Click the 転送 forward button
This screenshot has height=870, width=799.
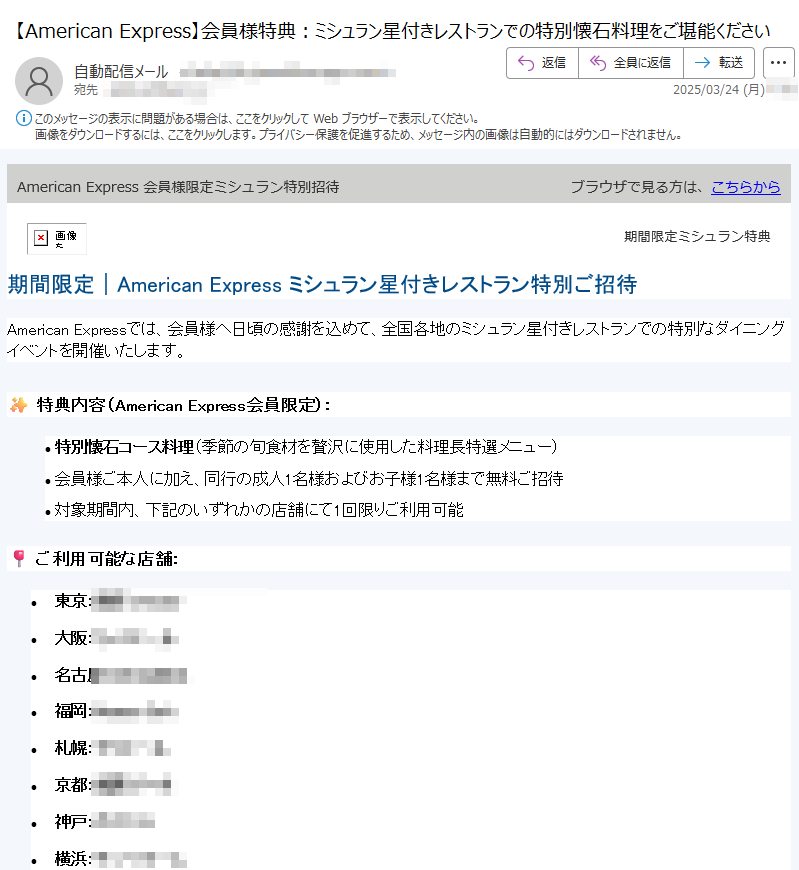pos(719,63)
